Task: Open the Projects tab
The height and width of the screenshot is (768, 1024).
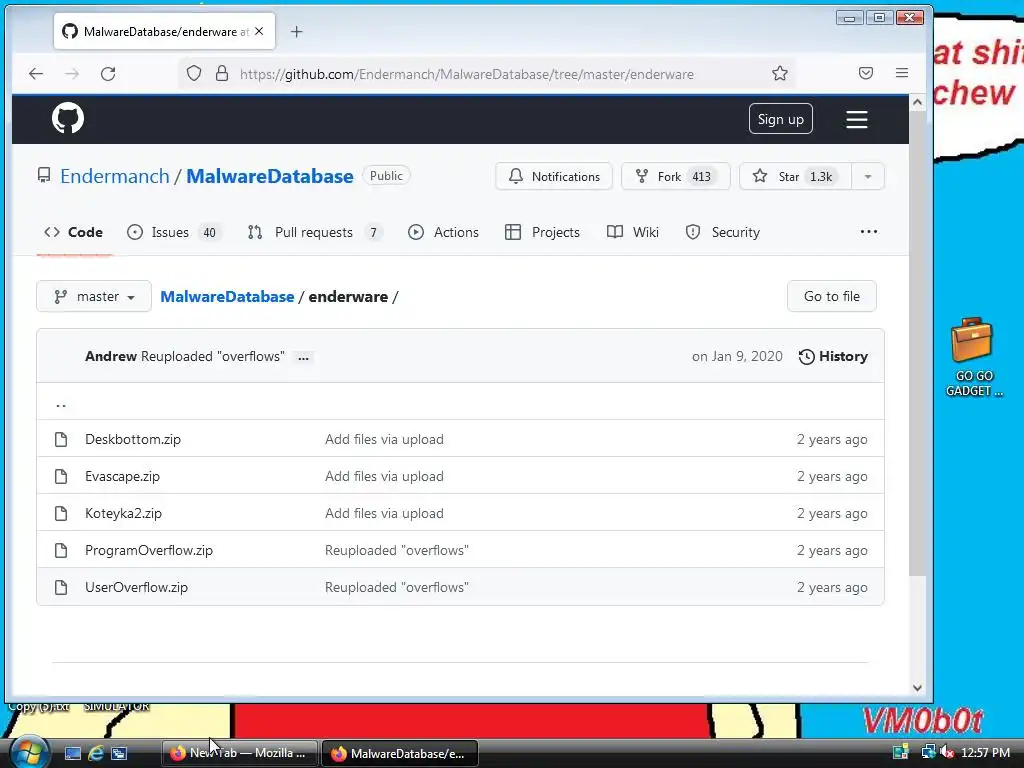Action: tap(542, 232)
